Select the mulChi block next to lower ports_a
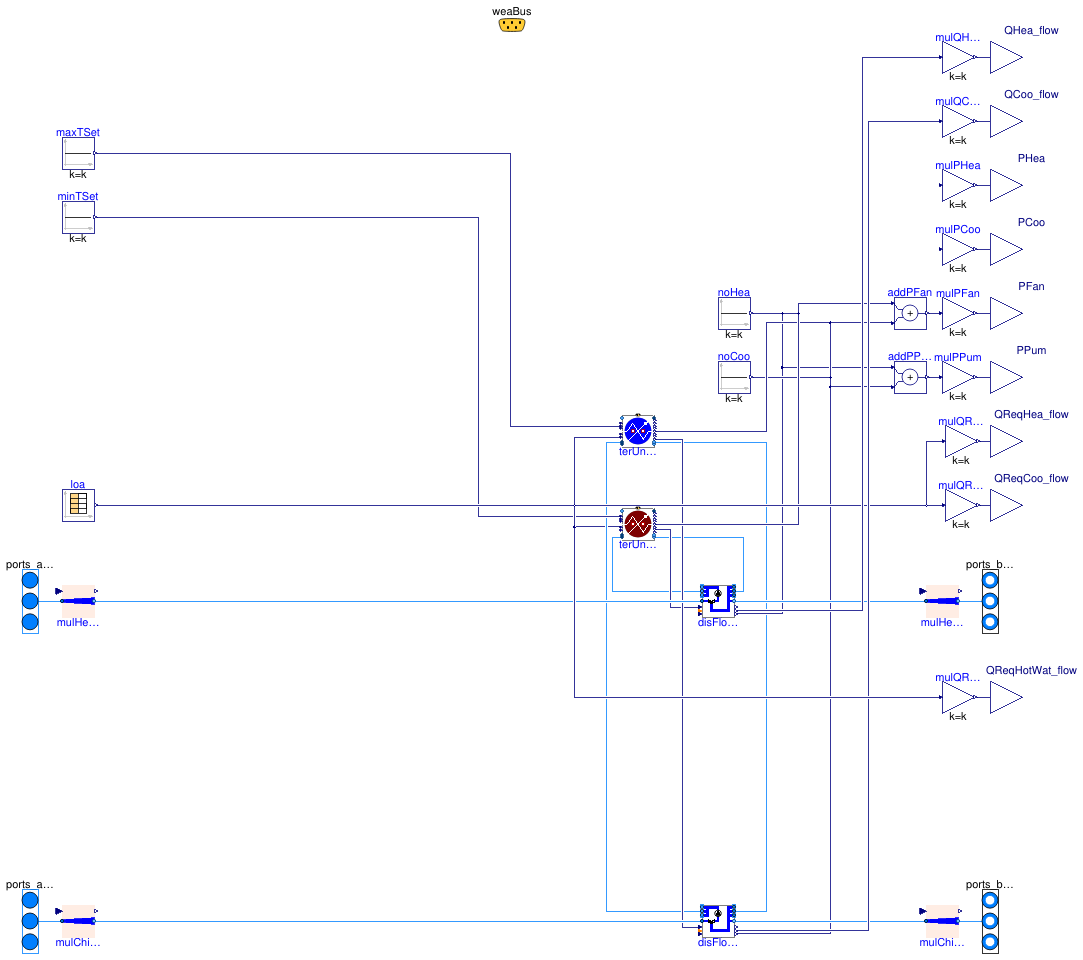The width and height of the screenshot is (1083, 960). tap(78, 921)
